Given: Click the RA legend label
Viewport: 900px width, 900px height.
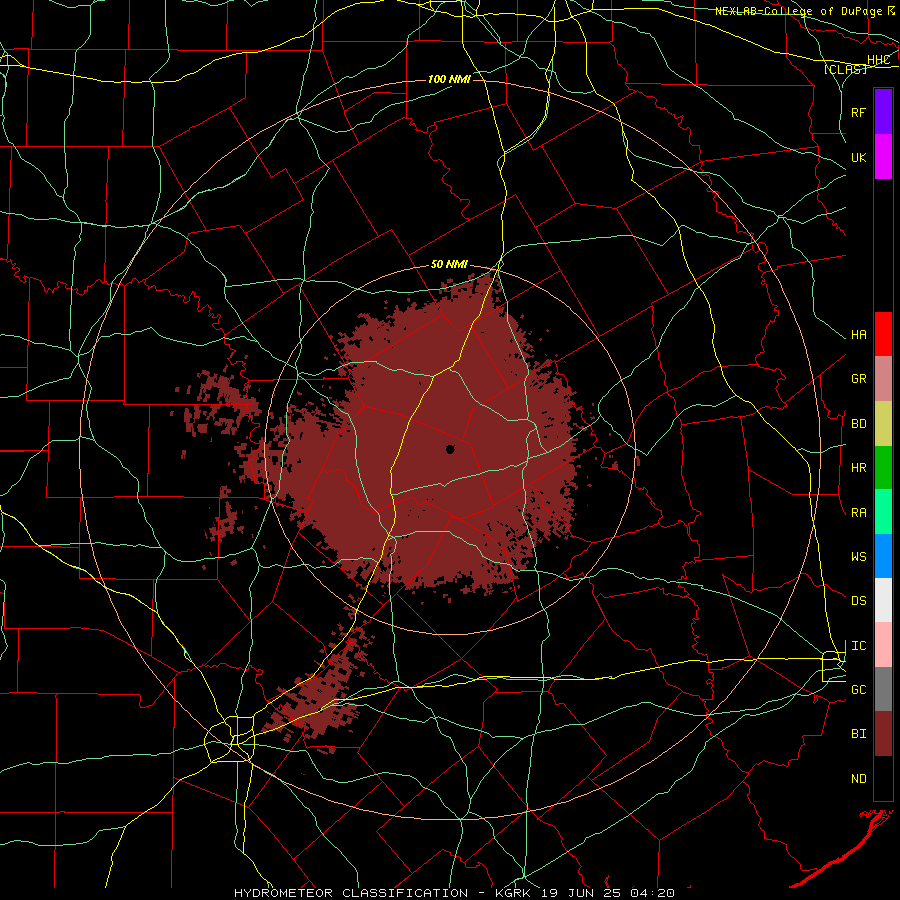Looking at the screenshot, I should click(859, 513).
